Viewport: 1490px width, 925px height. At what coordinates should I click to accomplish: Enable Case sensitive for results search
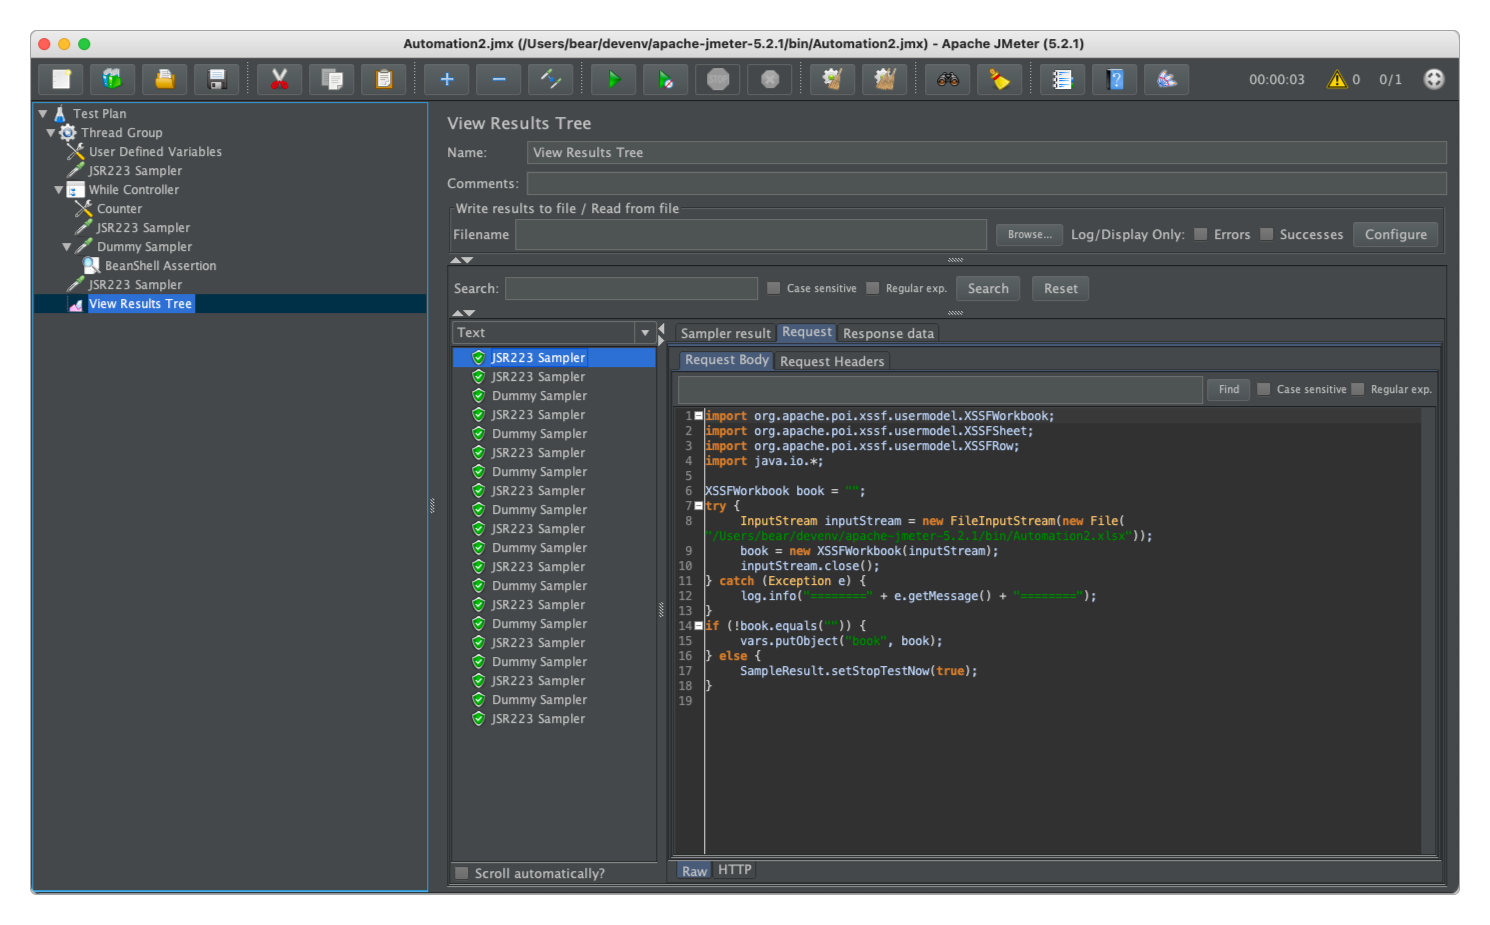[x=774, y=288]
